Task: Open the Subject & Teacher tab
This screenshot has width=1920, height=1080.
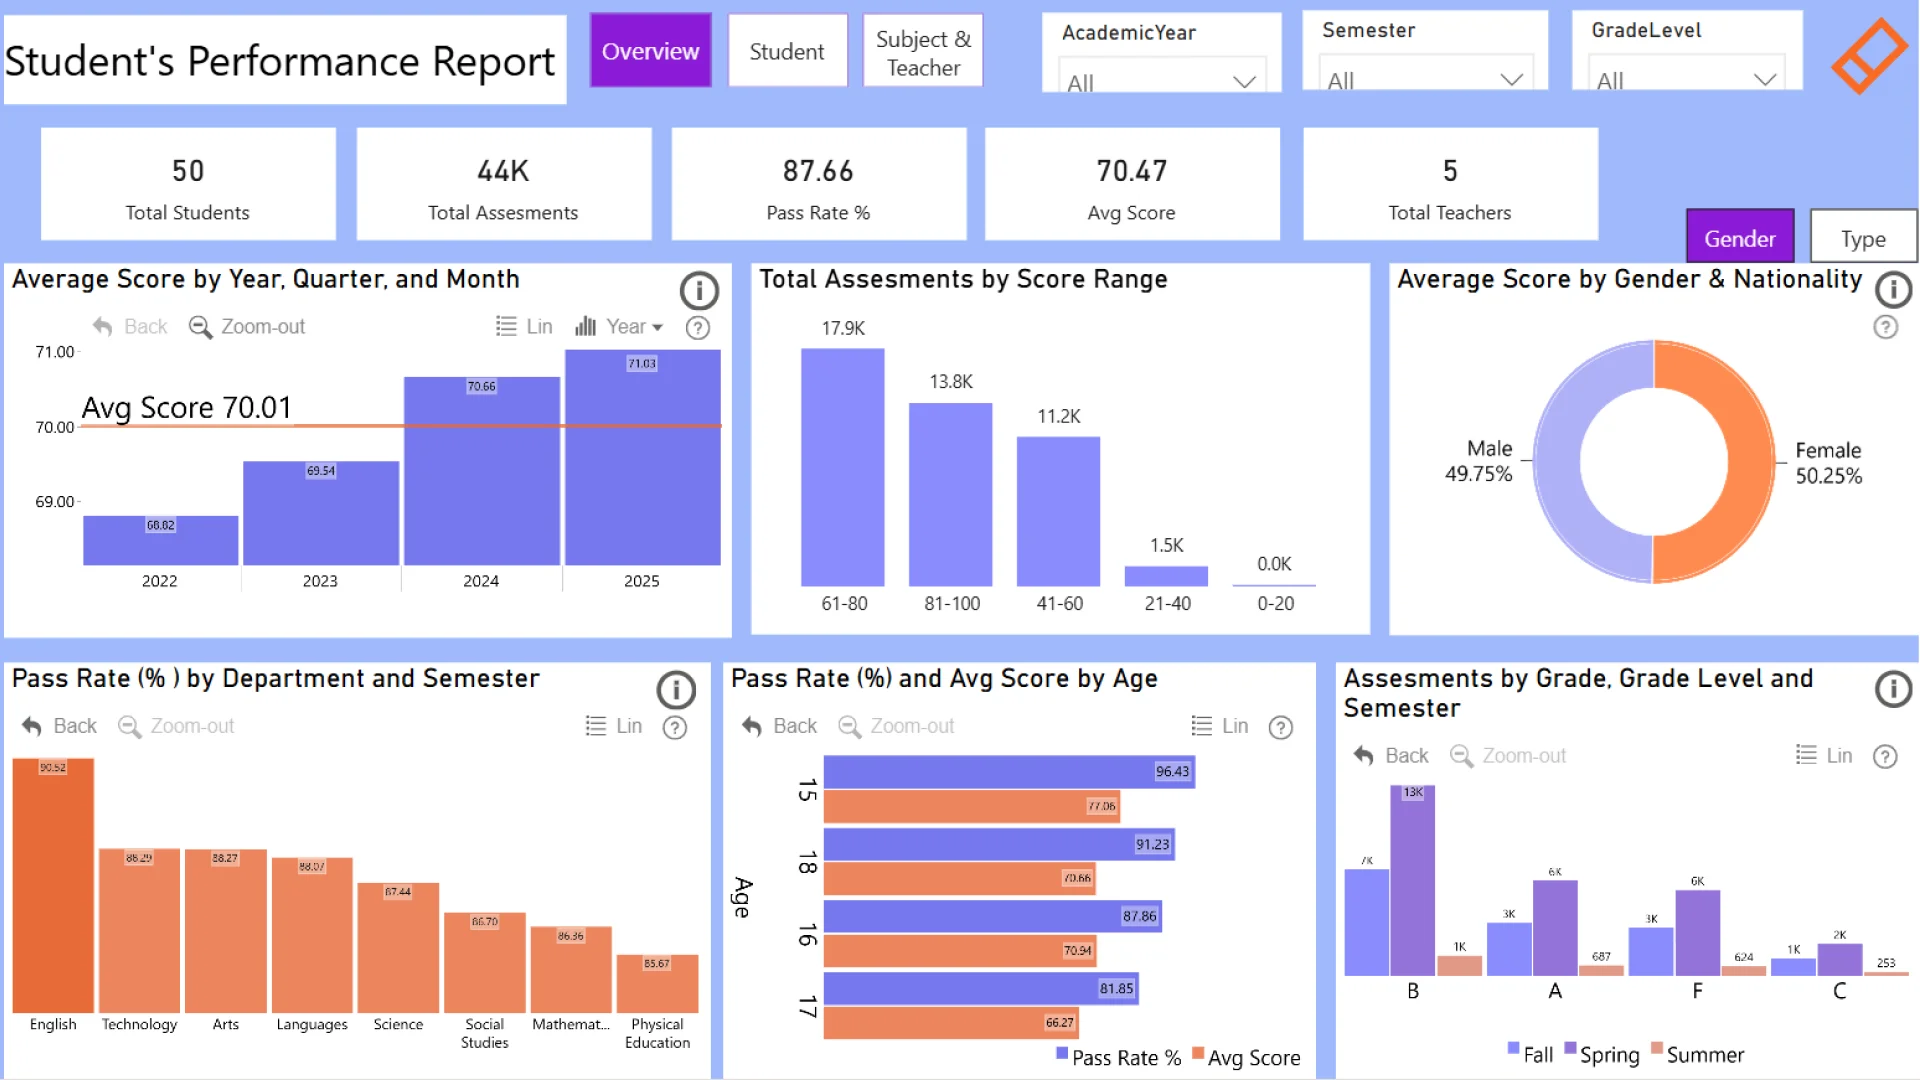Action: point(922,52)
